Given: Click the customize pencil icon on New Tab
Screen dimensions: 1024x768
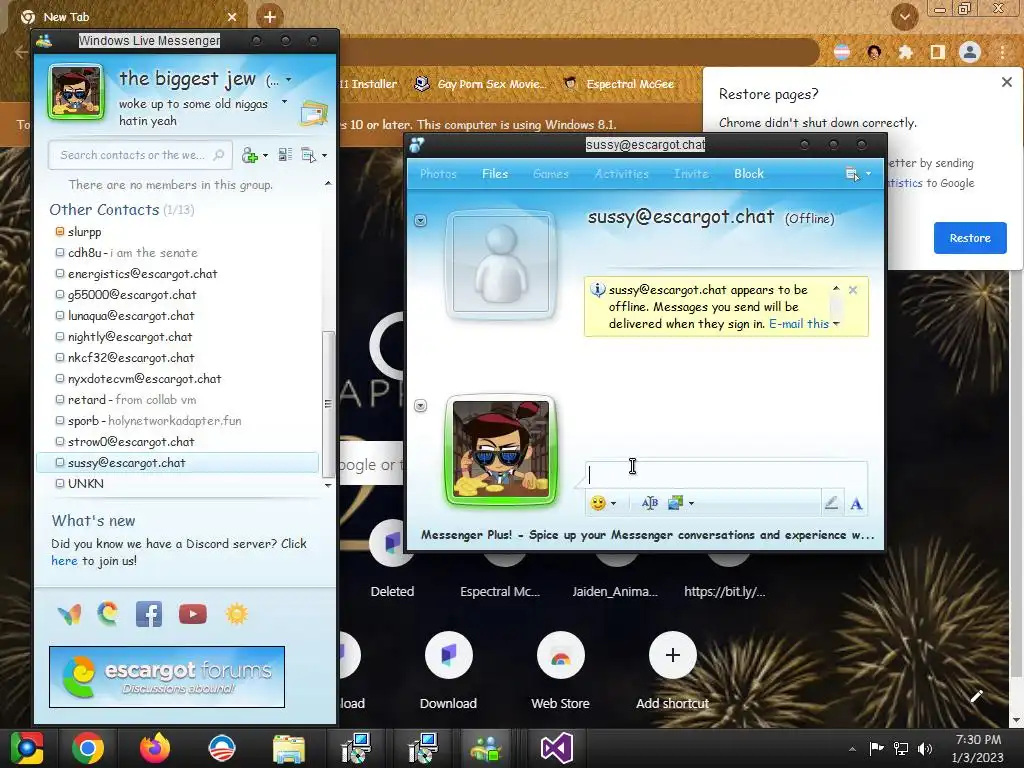Looking at the screenshot, I should coord(977,696).
